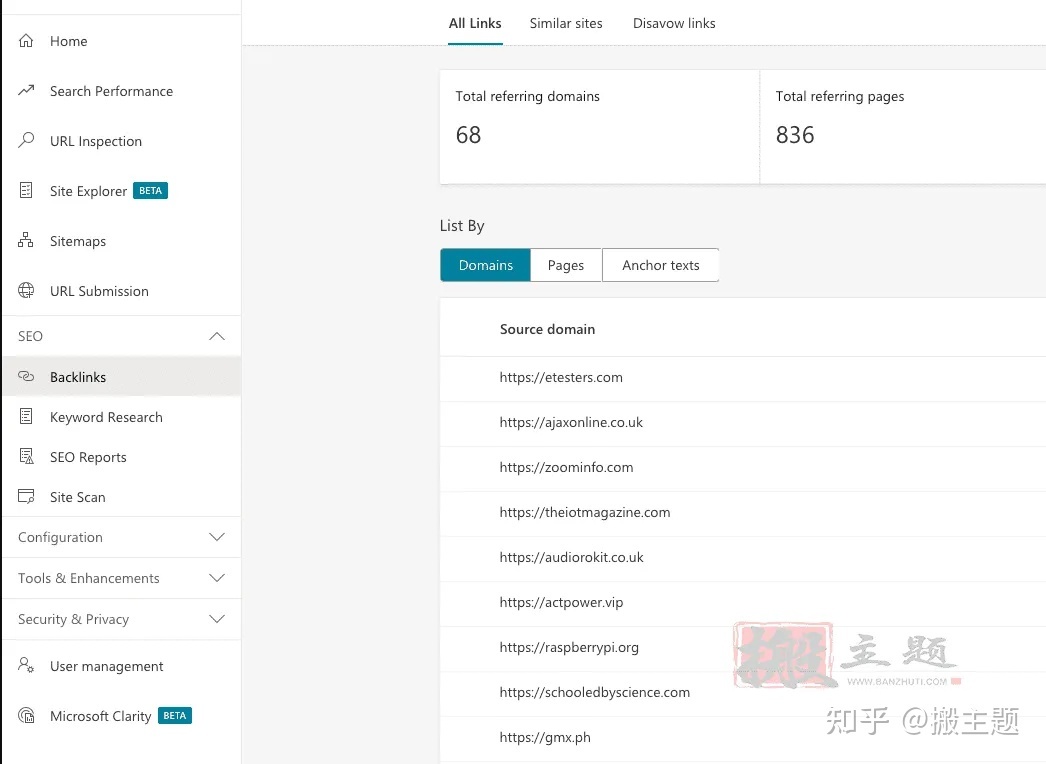Viewport: 1046px width, 764px height.
Task: List backlinks by Anchor texts
Action: click(660, 265)
